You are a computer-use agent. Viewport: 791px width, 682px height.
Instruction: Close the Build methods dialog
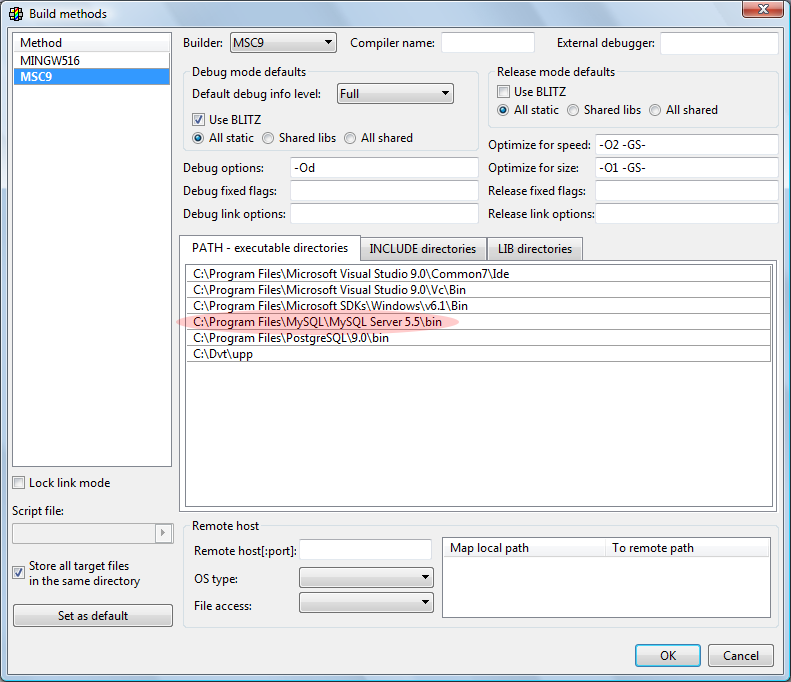[x=762, y=12]
